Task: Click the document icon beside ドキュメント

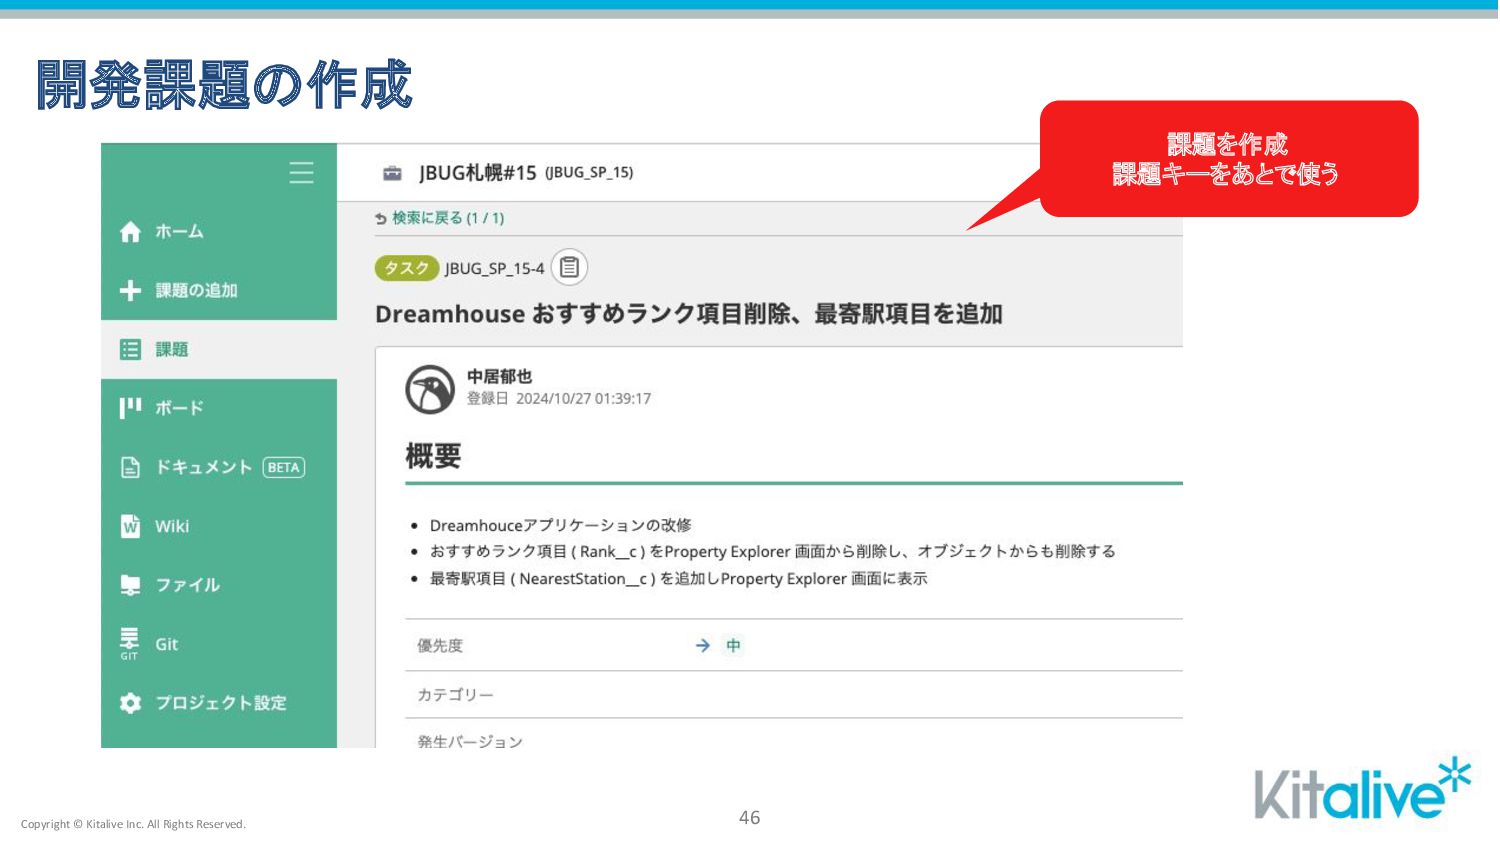Action: [x=130, y=467]
